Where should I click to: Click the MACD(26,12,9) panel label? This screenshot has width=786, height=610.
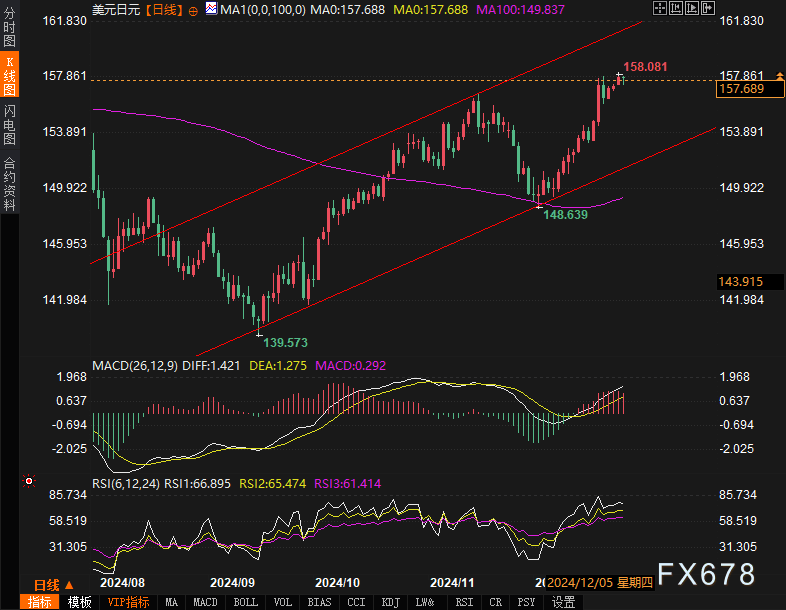tap(135, 365)
